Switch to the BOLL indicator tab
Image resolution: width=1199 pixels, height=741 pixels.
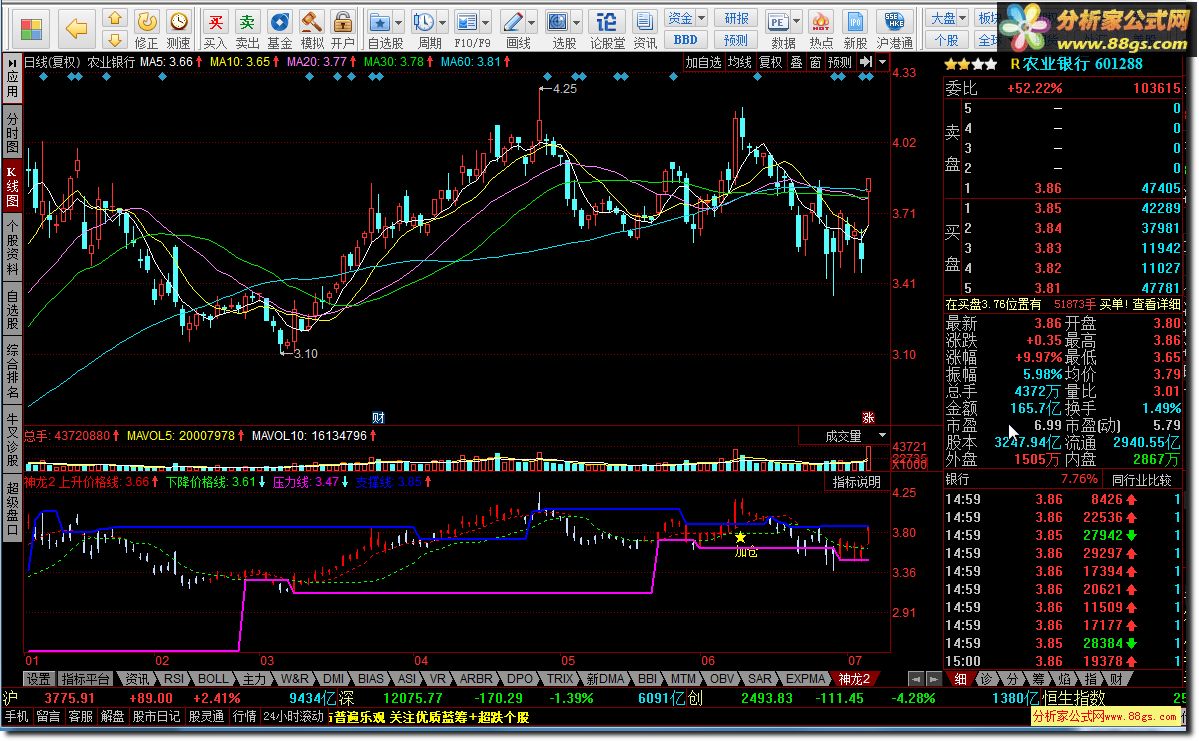[212, 679]
